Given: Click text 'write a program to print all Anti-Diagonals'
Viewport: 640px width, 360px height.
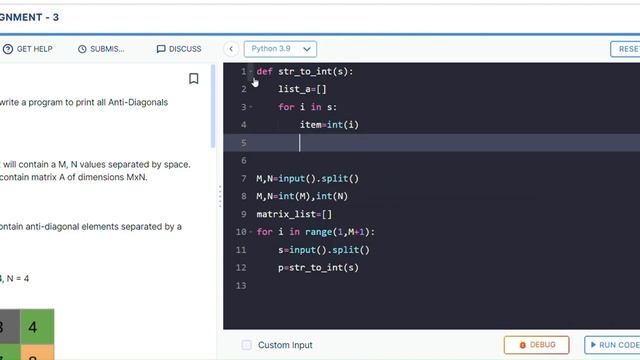Looking at the screenshot, I should point(84,102).
